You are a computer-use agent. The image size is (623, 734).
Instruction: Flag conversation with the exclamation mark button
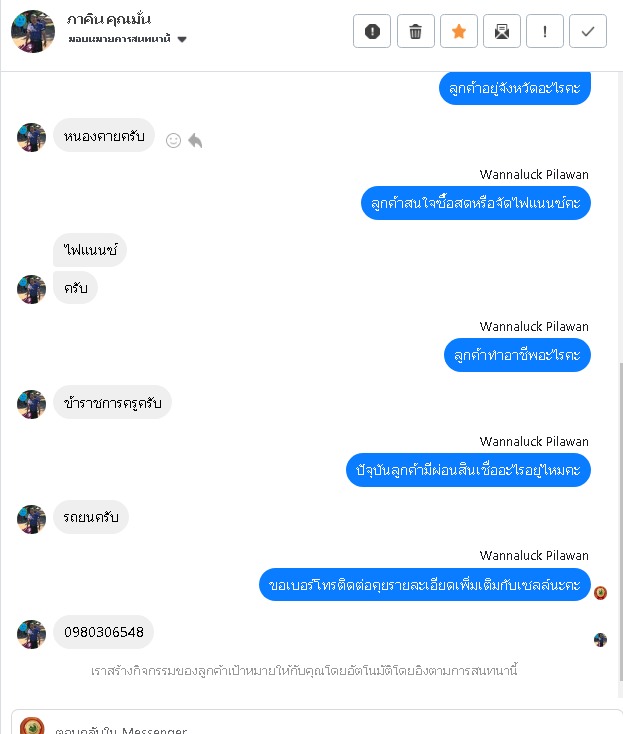click(x=545, y=31)
